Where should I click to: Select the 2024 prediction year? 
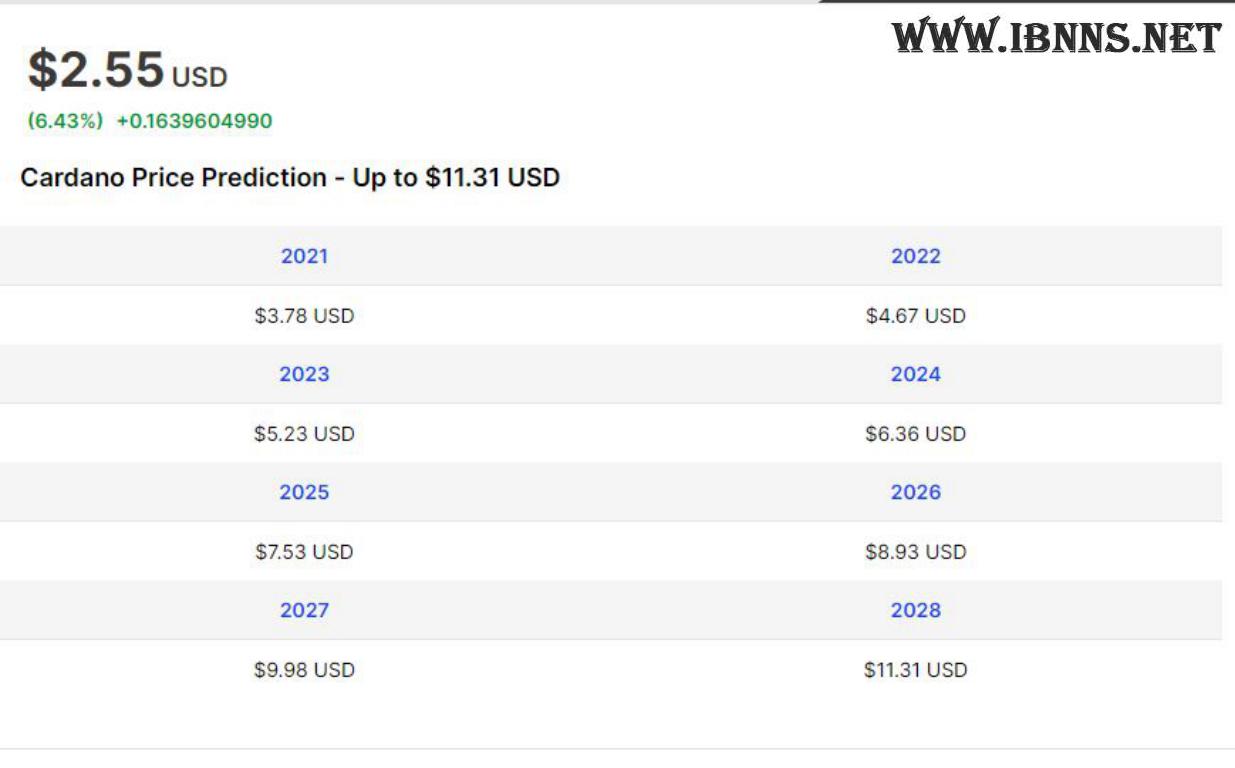click(x=916, y=374)
